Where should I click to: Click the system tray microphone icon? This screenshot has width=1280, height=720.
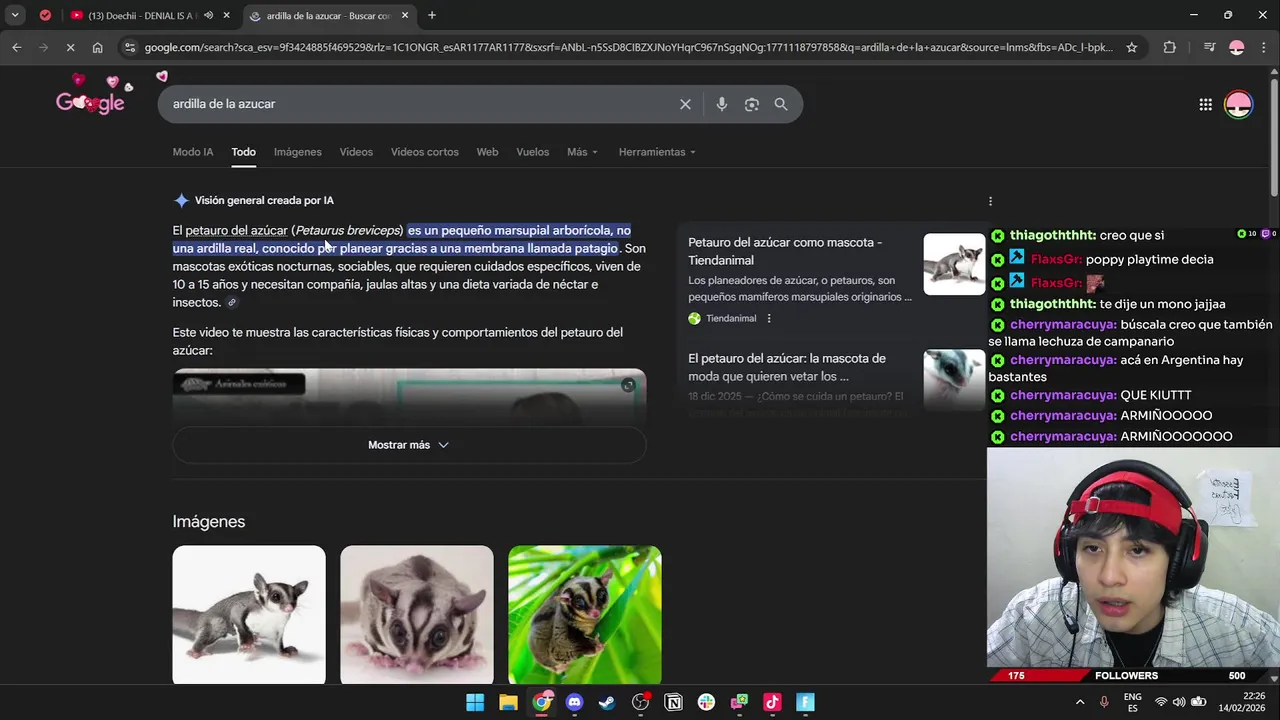(1104, 702)
